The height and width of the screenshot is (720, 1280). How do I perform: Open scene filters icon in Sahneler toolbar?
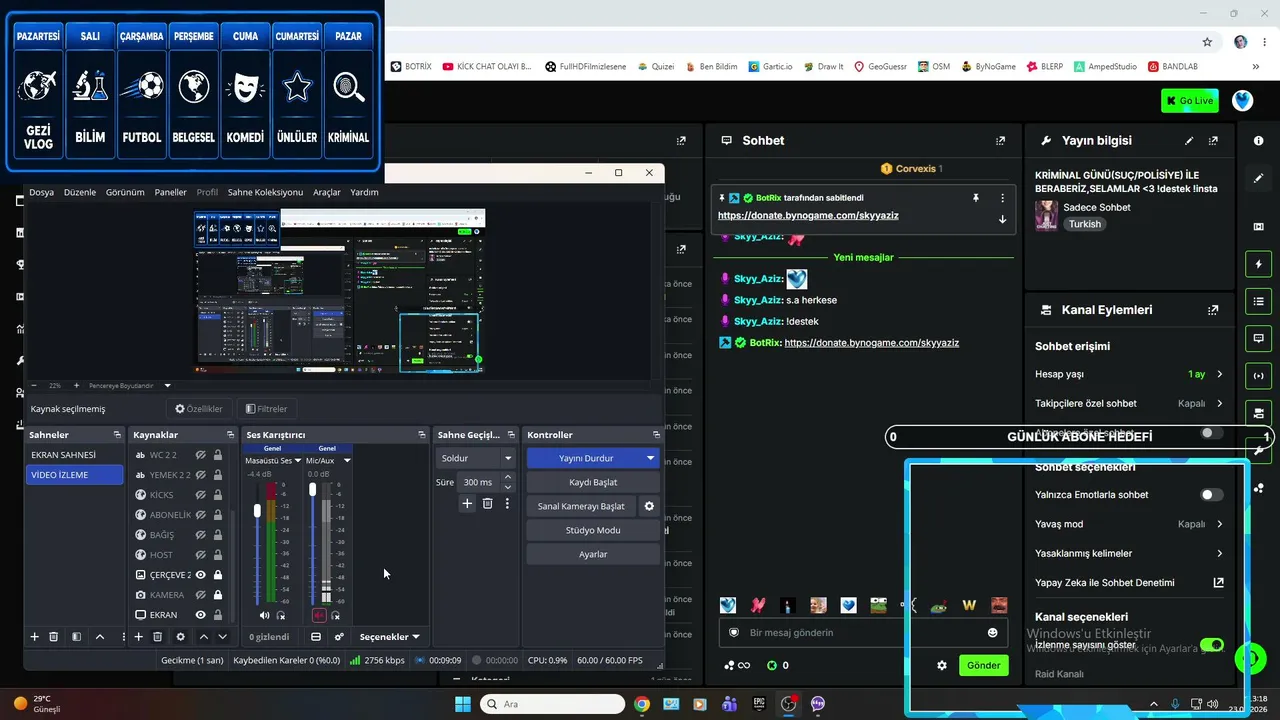(x=76, y=637)
